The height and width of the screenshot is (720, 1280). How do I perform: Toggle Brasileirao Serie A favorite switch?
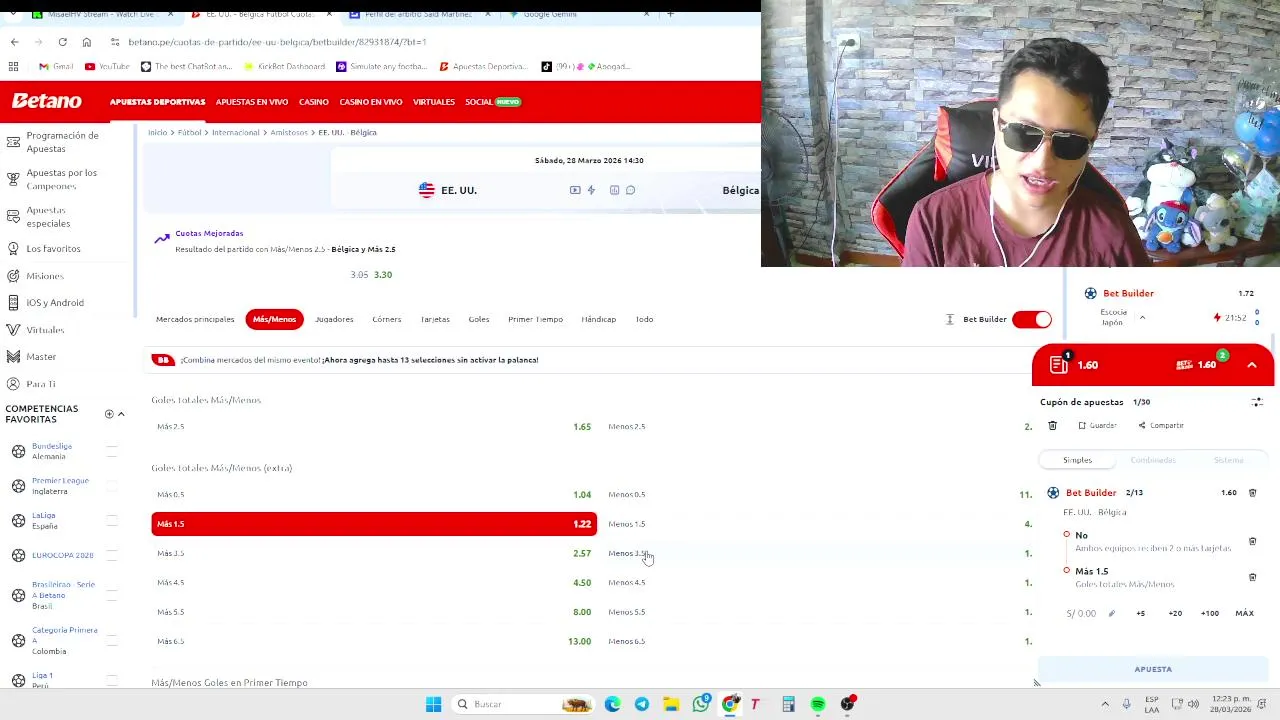click(x=112, y=595)
